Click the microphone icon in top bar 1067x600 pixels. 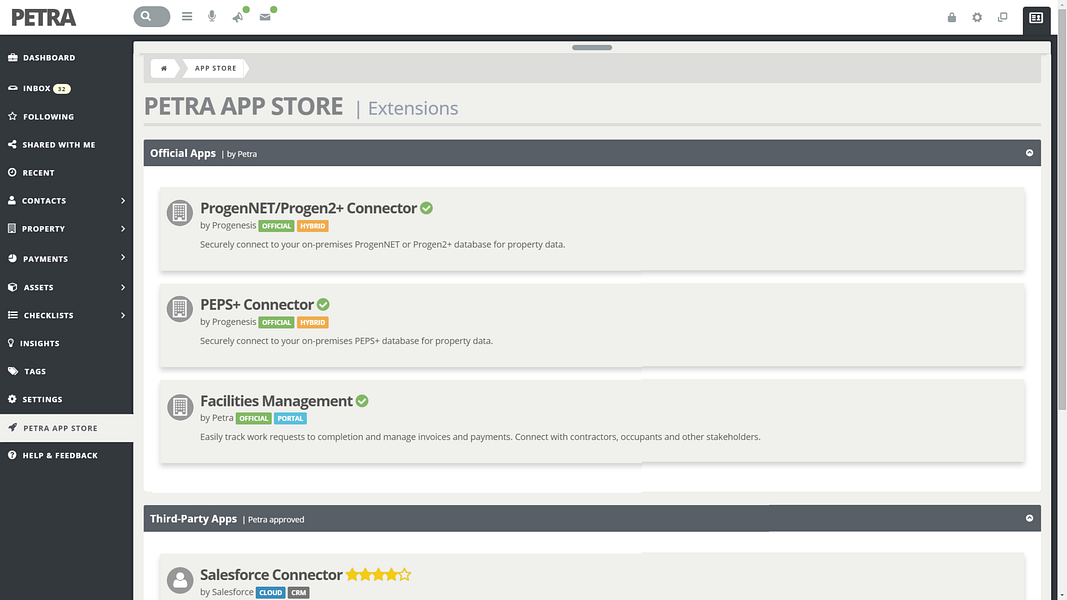[x=212, y=16]
